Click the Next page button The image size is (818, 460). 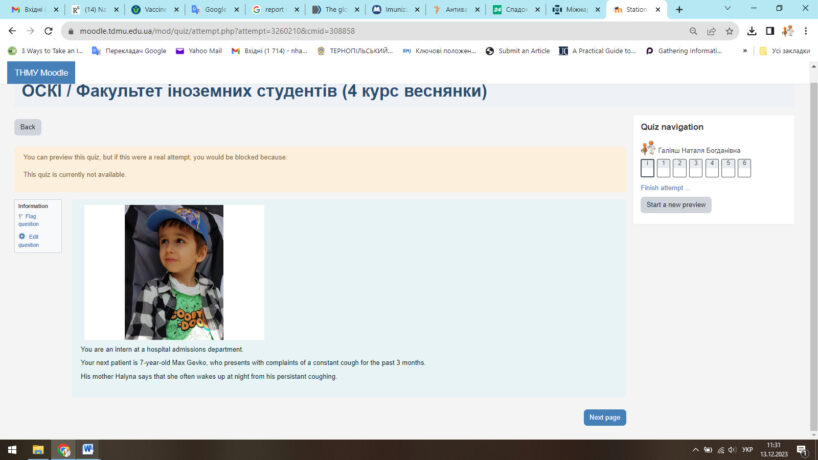click(604, 417)
